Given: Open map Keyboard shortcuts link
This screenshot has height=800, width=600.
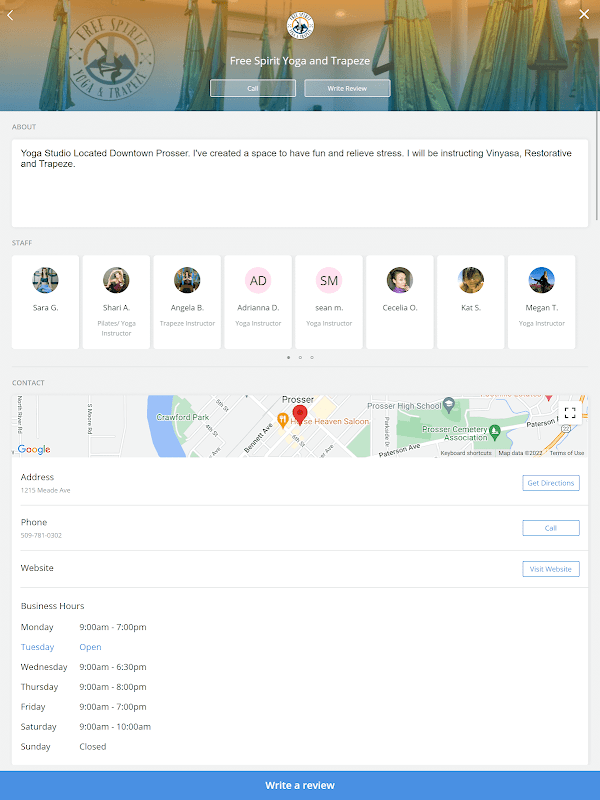Looking at the screenshot, I should pos(466,453).
